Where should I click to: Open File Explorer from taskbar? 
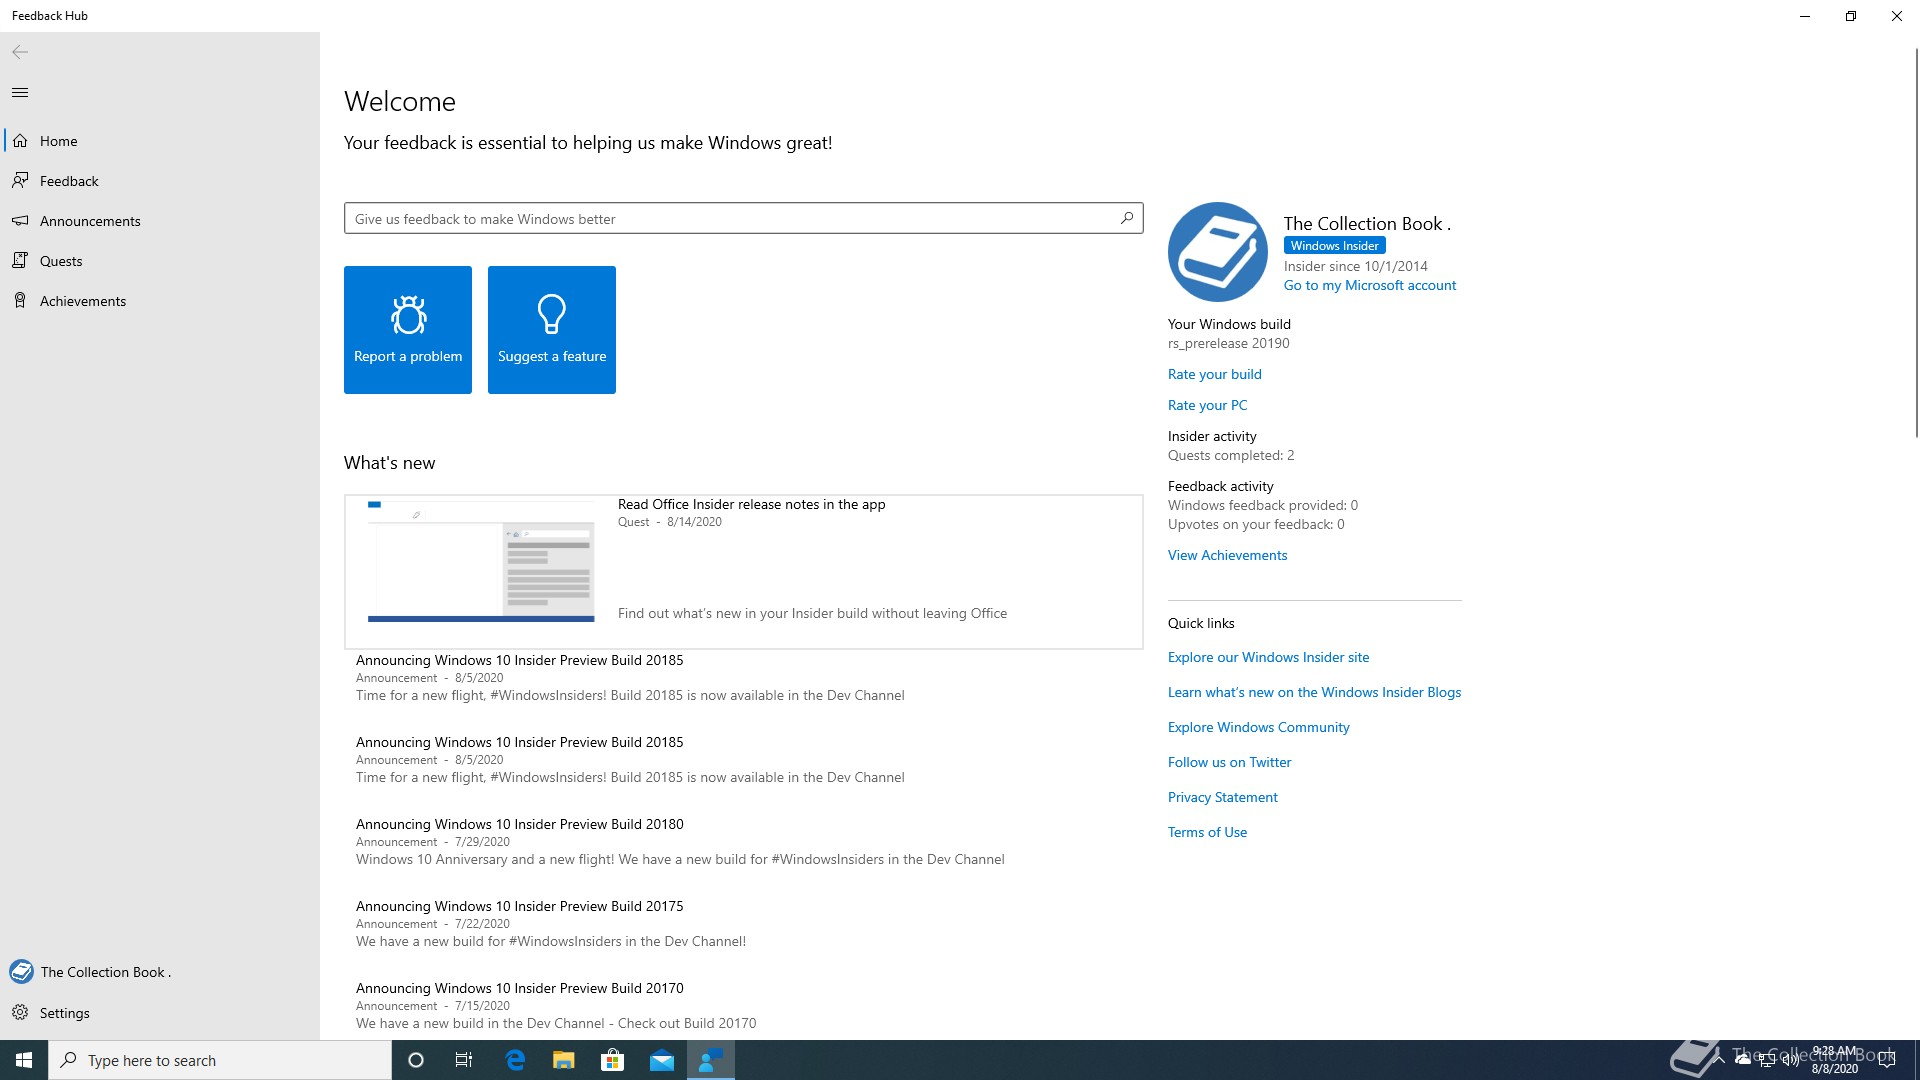click(x=564, y=1060)
